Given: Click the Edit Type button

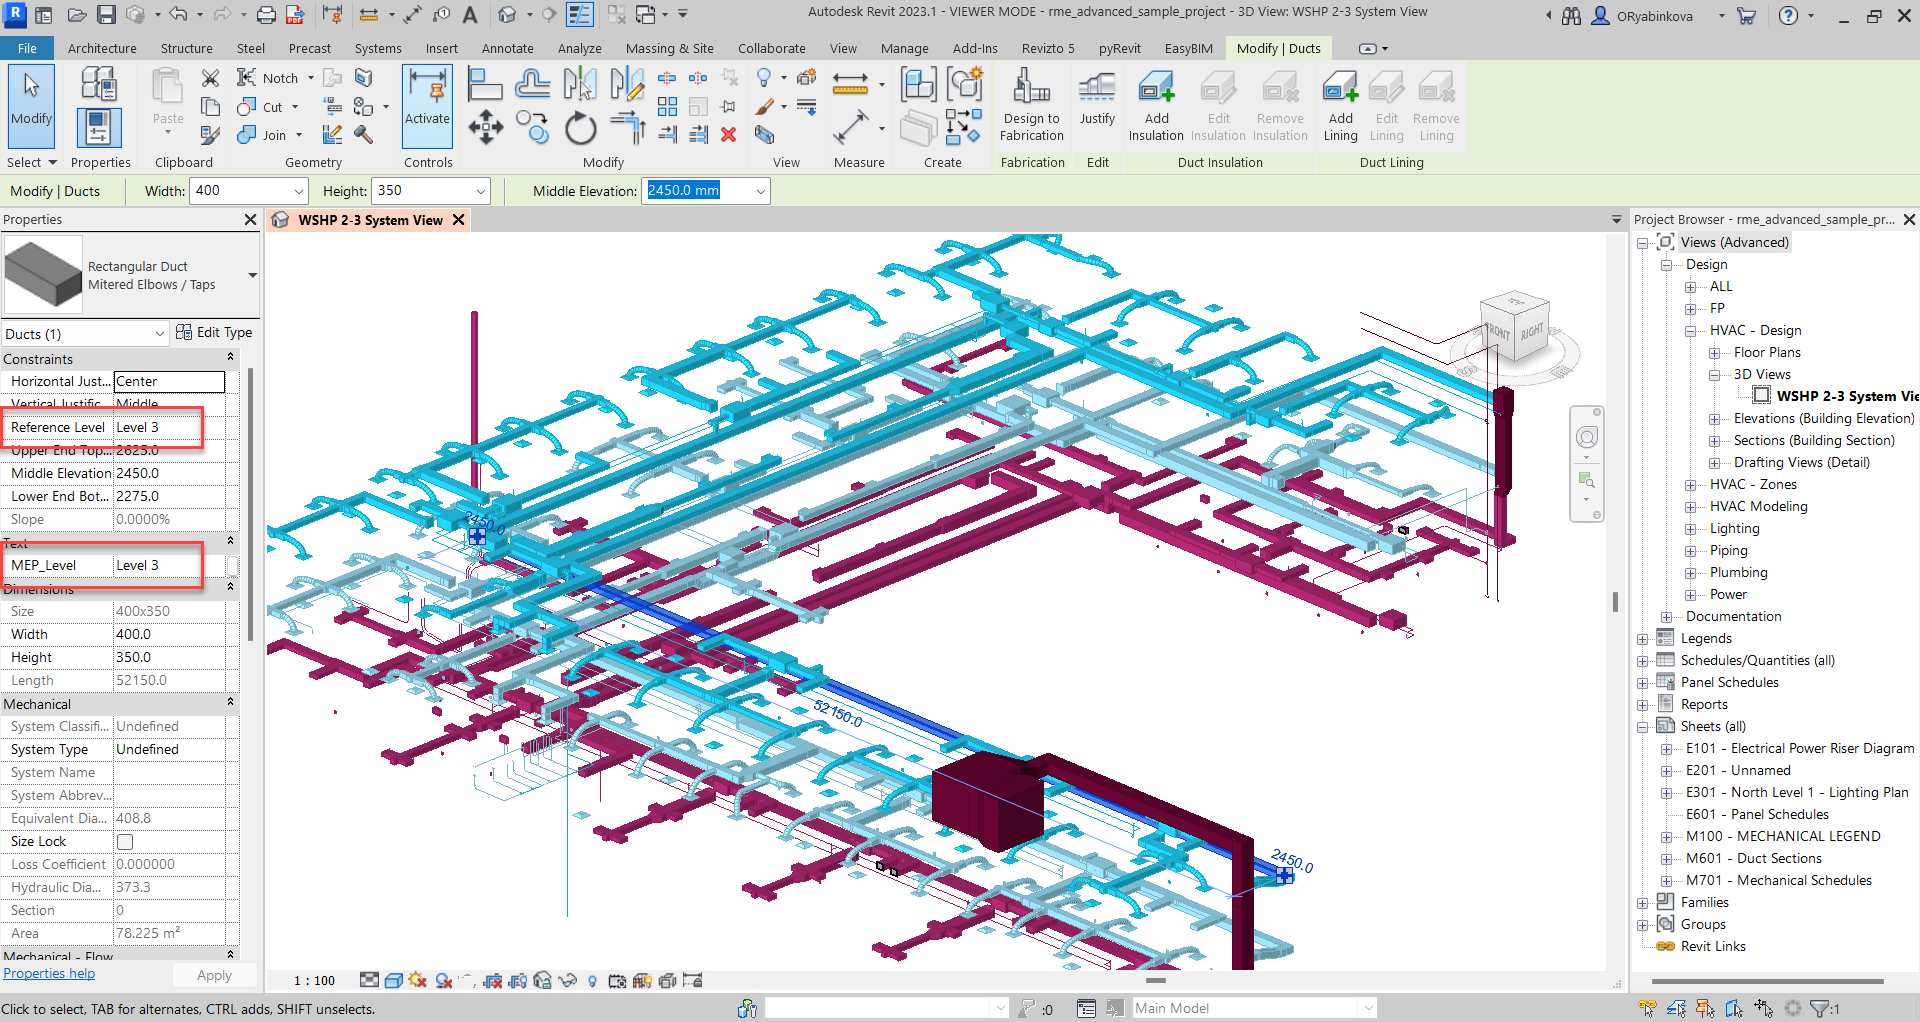Looking at the screenshot, I should [214, 333].
